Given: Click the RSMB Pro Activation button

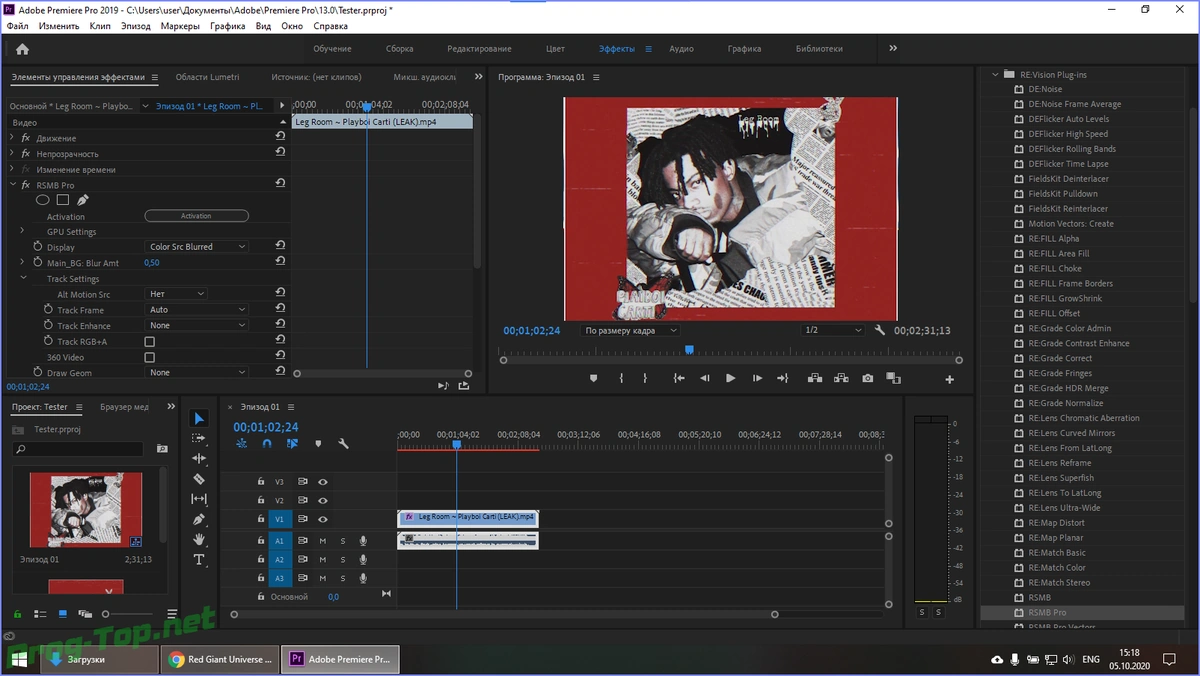Looking at the screenshot, I should click(x=196, y=216).
